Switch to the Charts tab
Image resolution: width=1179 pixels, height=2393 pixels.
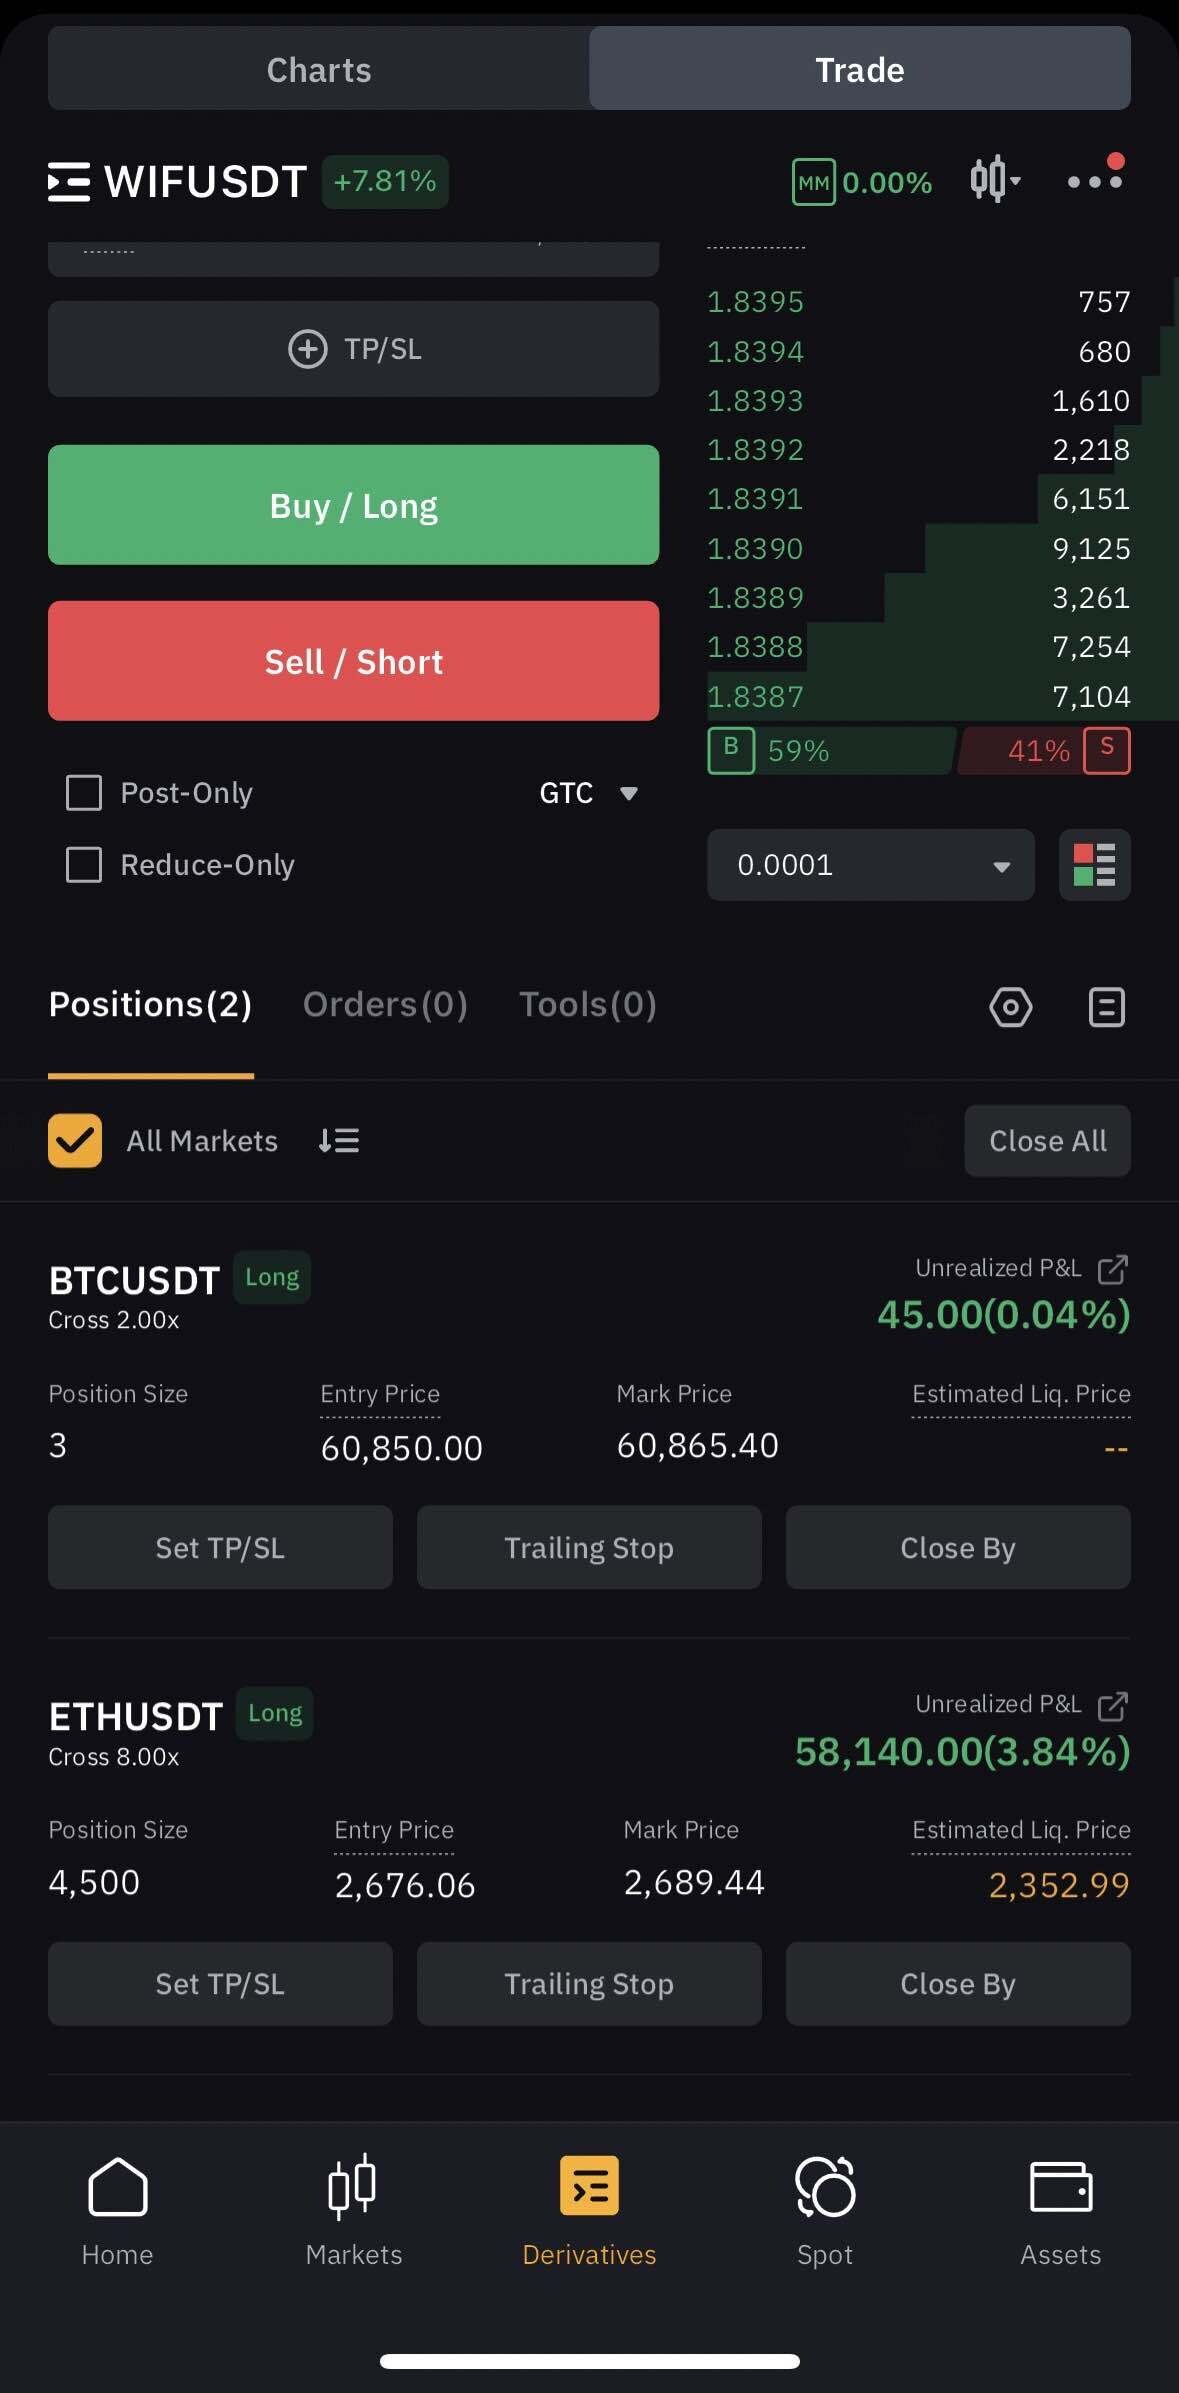coord(319,70)
